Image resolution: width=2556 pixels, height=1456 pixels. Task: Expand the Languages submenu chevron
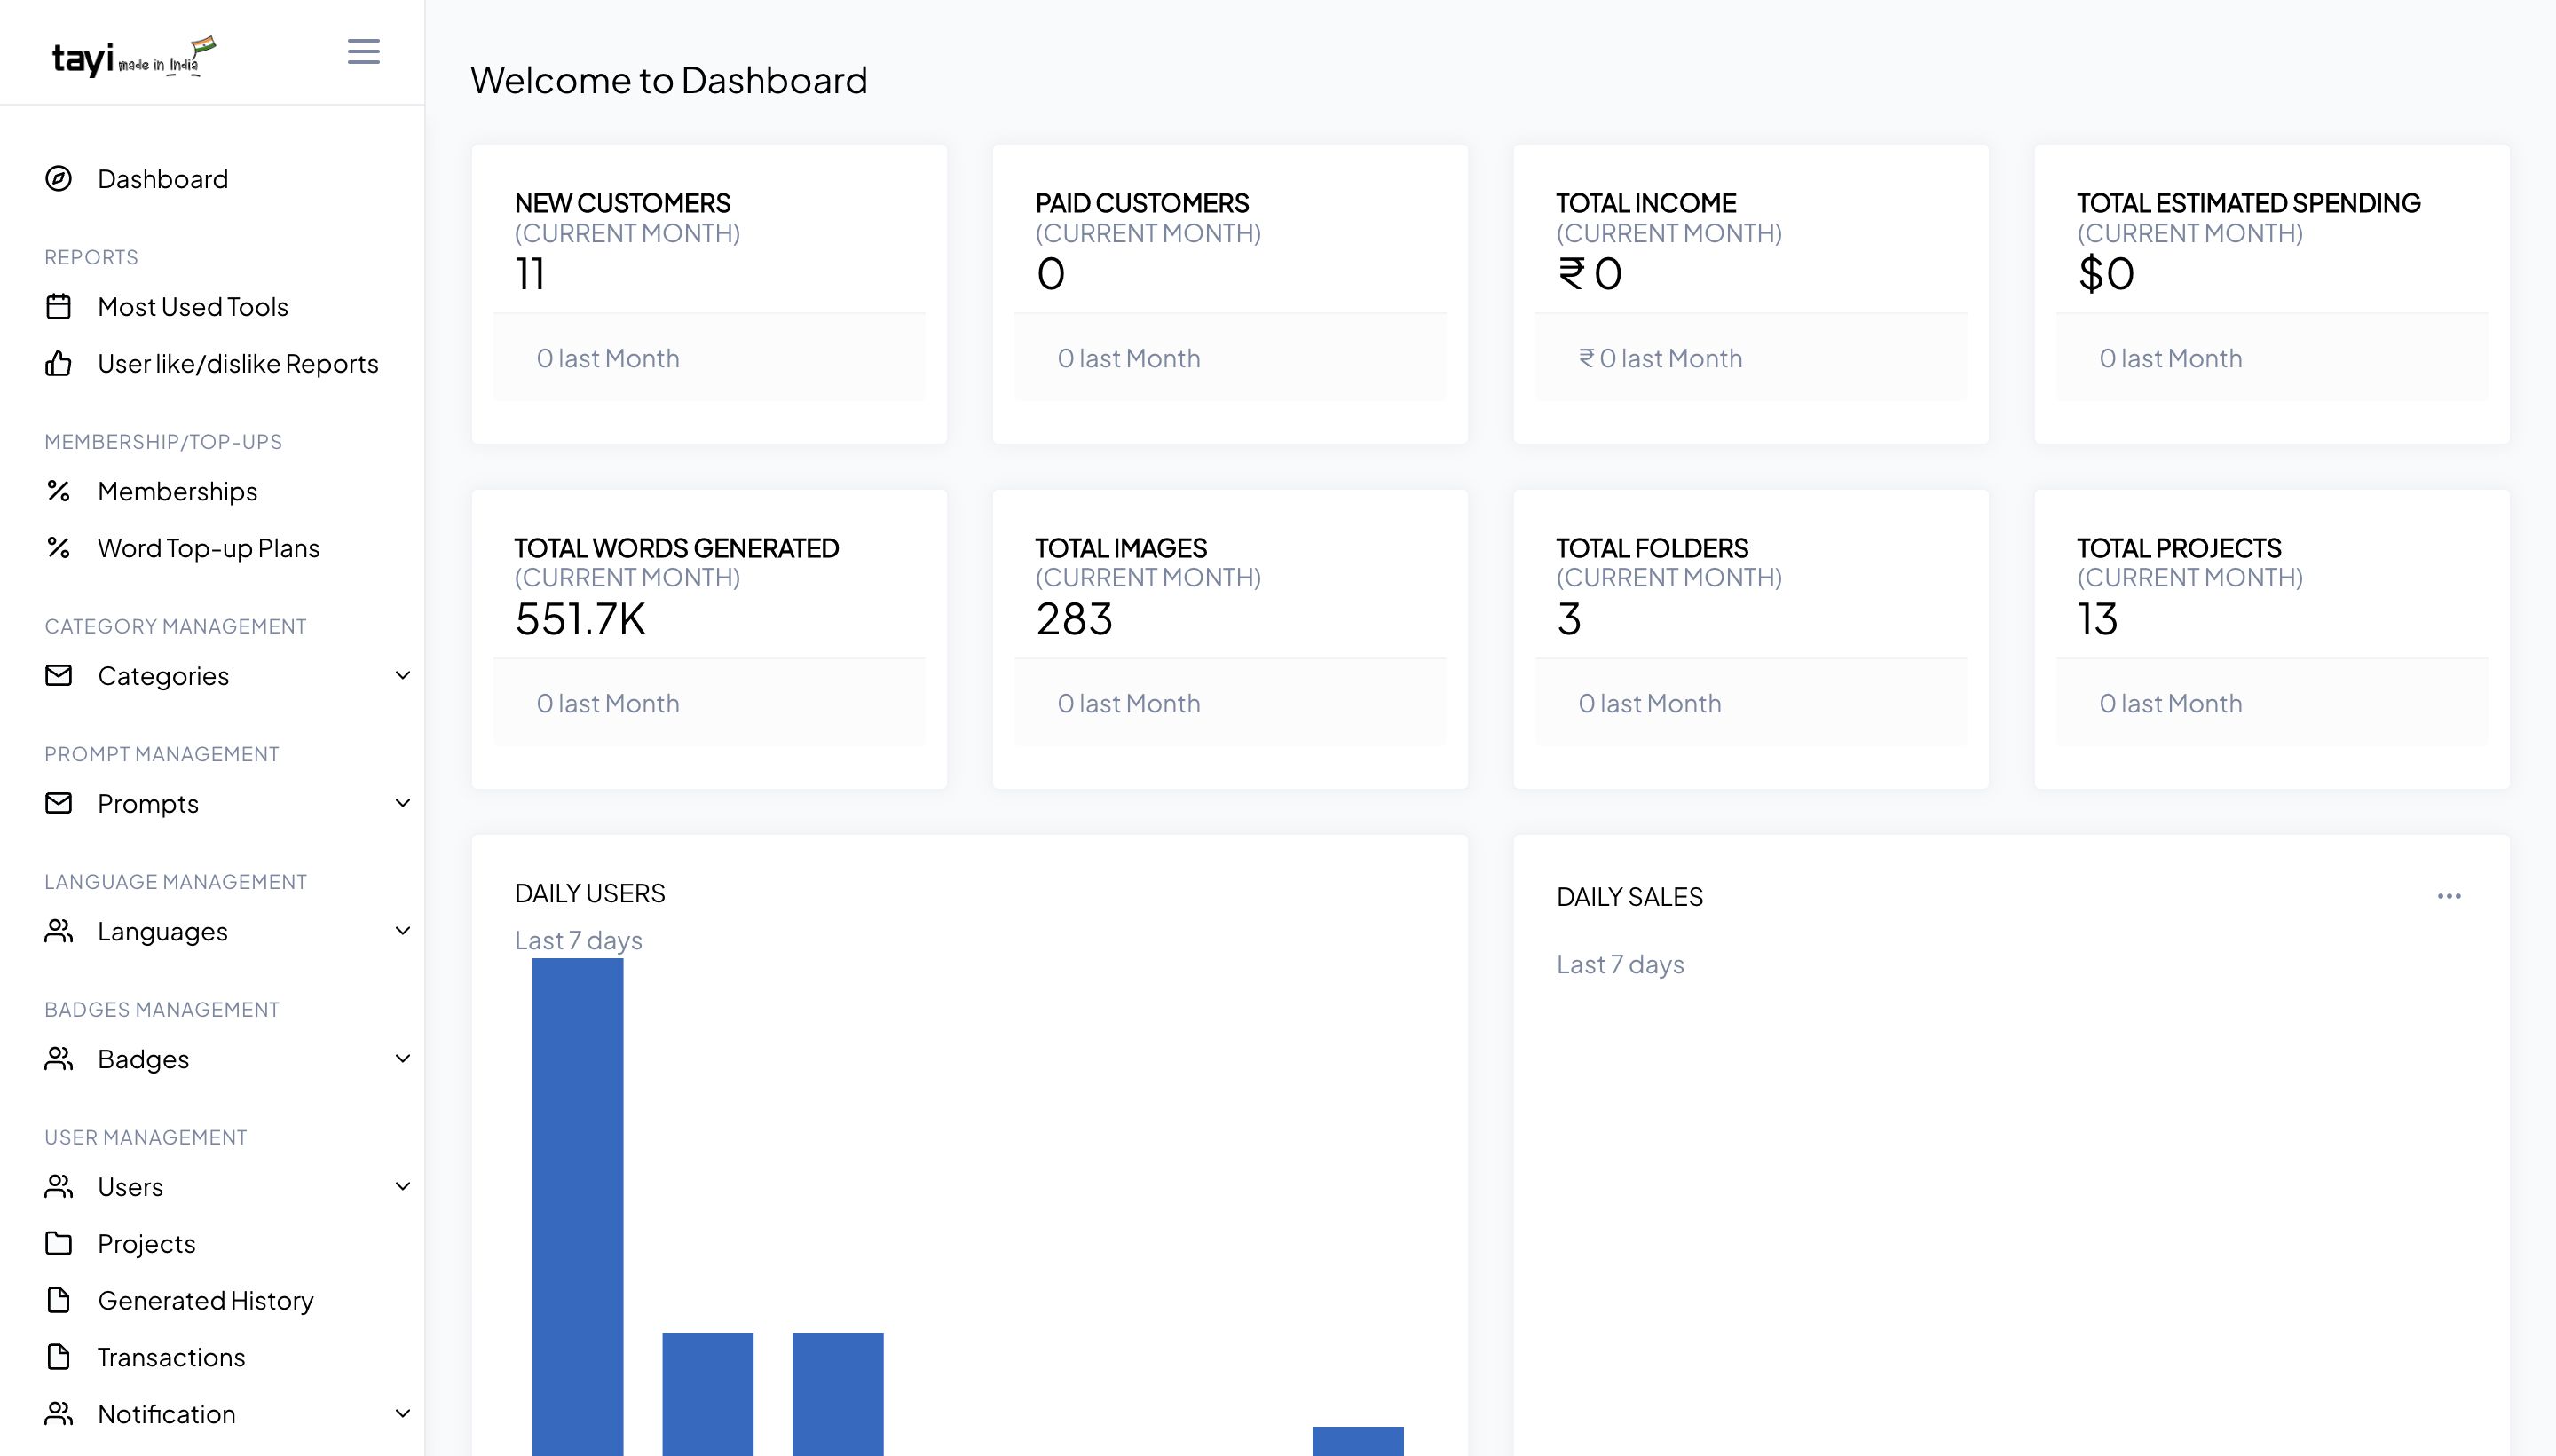(x=402, y=931)
